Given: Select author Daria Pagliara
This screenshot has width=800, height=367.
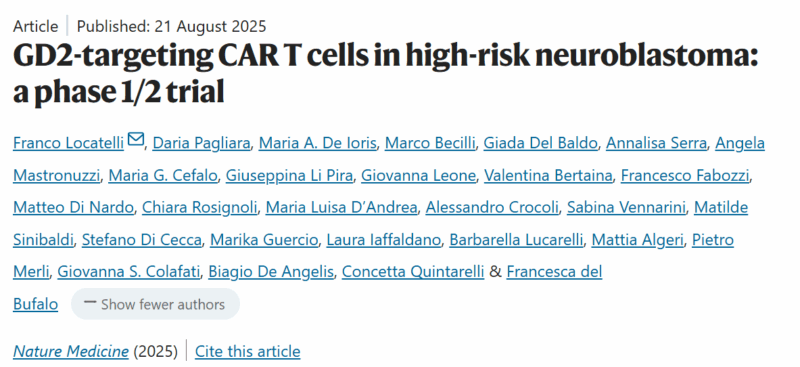Looking at the screenshot, I should tap(202, 143).
